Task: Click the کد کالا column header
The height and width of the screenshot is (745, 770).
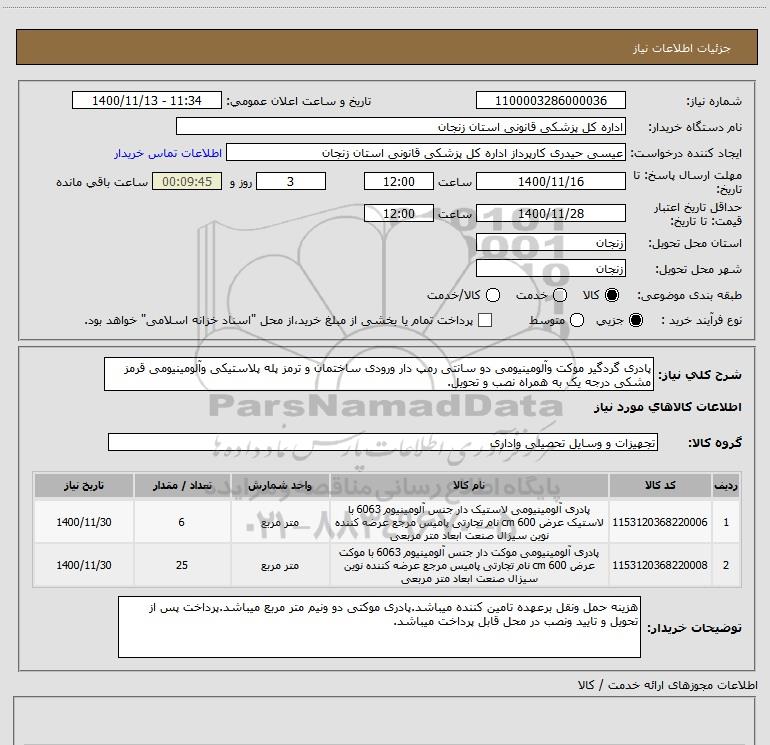Action: [x=660, y=485]
